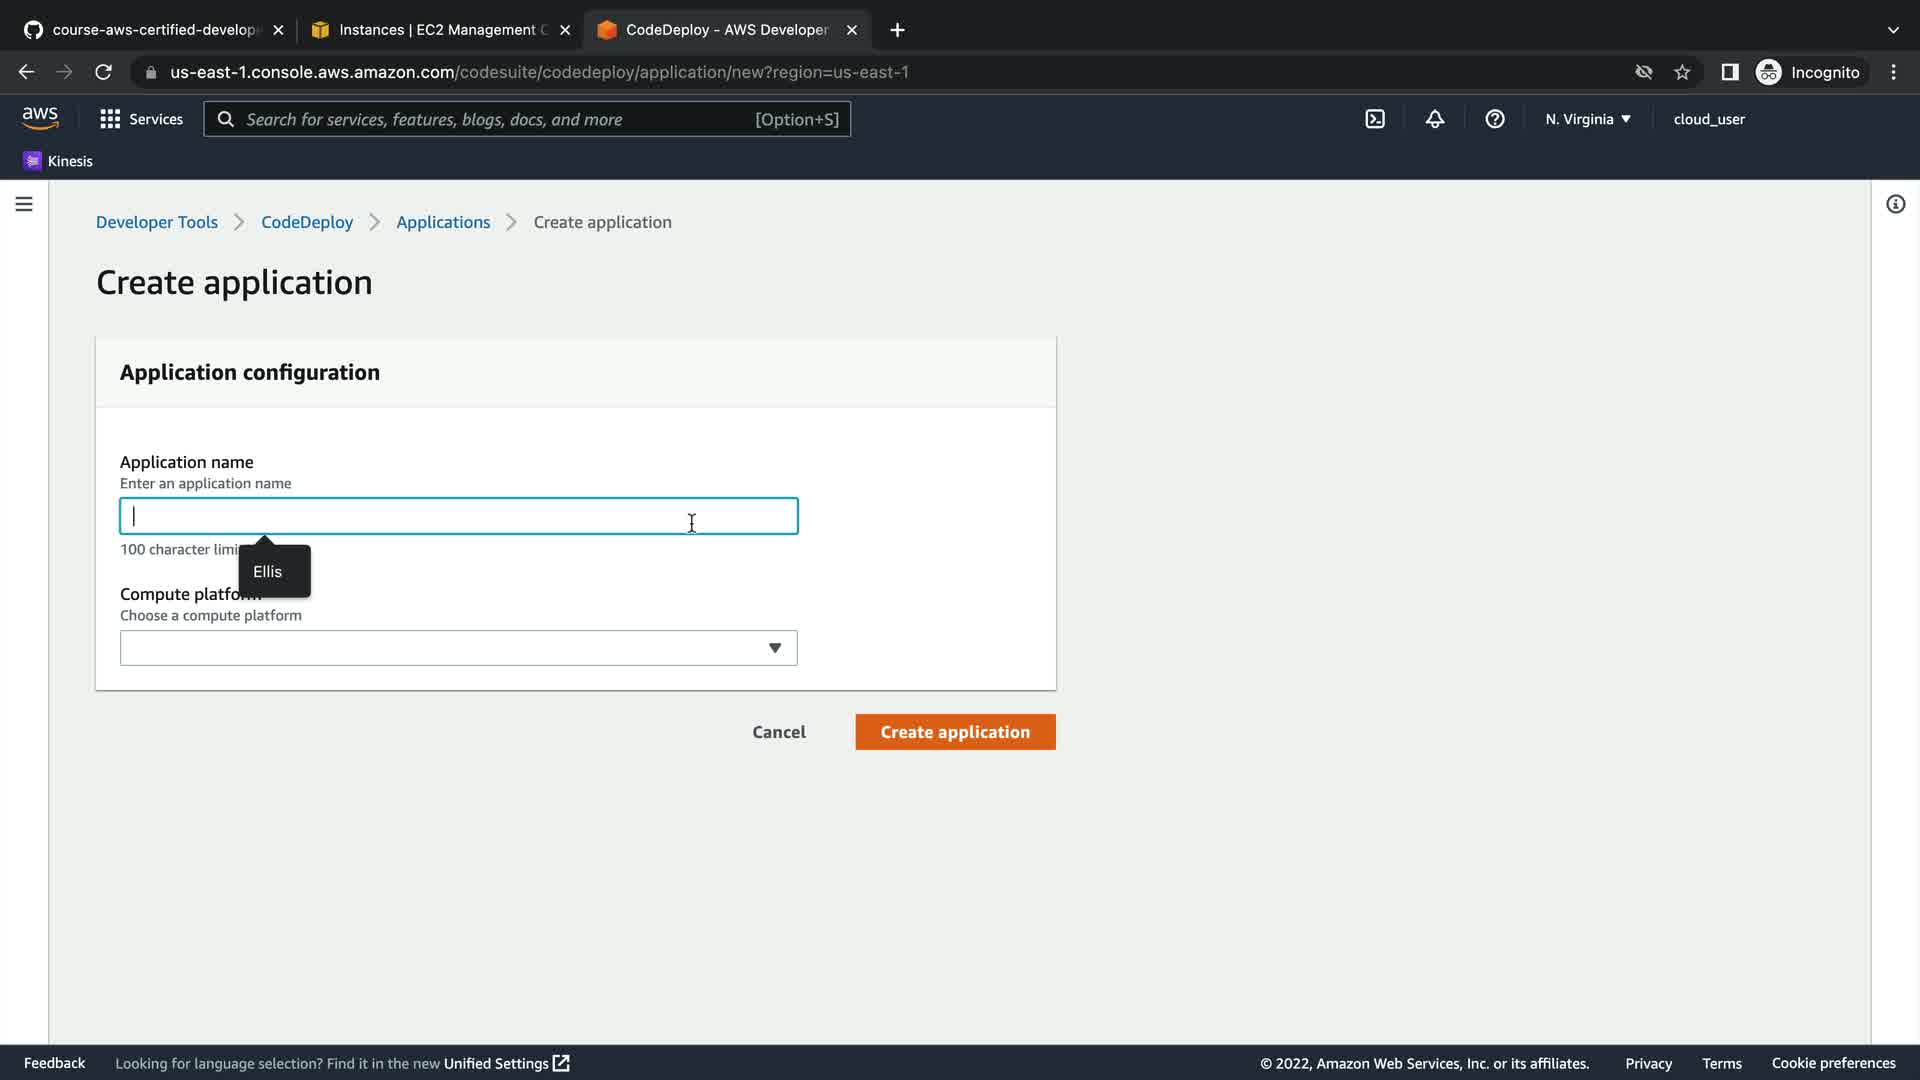Switch to course-aws-certified-developer GitHub tab
Image resolution: width=1920 pixels, height=1080 pixels.
pos(152,30)
